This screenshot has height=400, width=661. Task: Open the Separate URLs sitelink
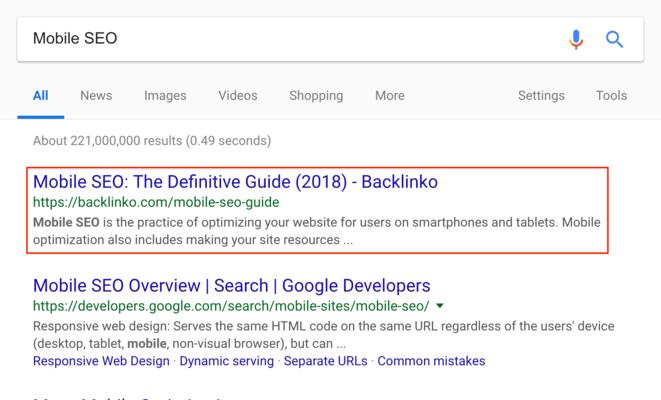(x=325, y=361)
